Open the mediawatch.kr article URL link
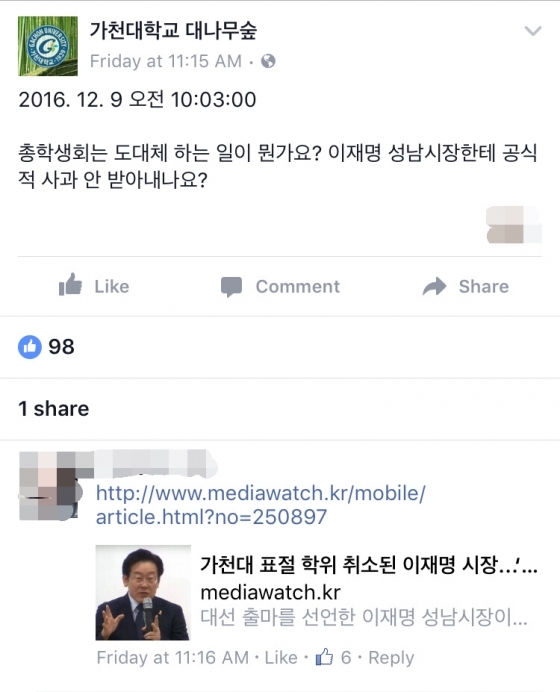The width and height of the screenshot is (560, 692). (x=260, y=505)
